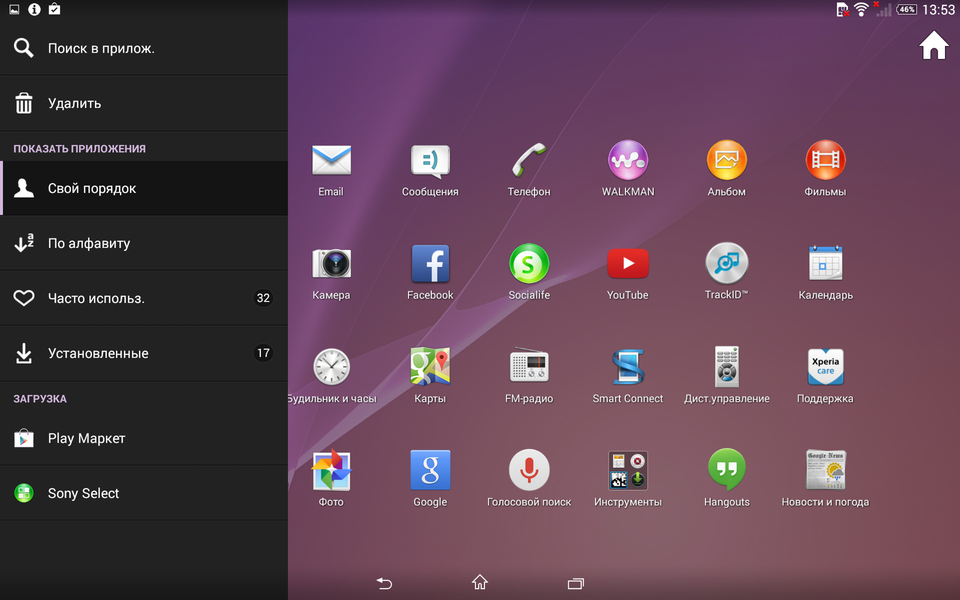Tap the bottom navigation home button
The width and height of the screenshot is (960, 600).
(x=480, y=582)
